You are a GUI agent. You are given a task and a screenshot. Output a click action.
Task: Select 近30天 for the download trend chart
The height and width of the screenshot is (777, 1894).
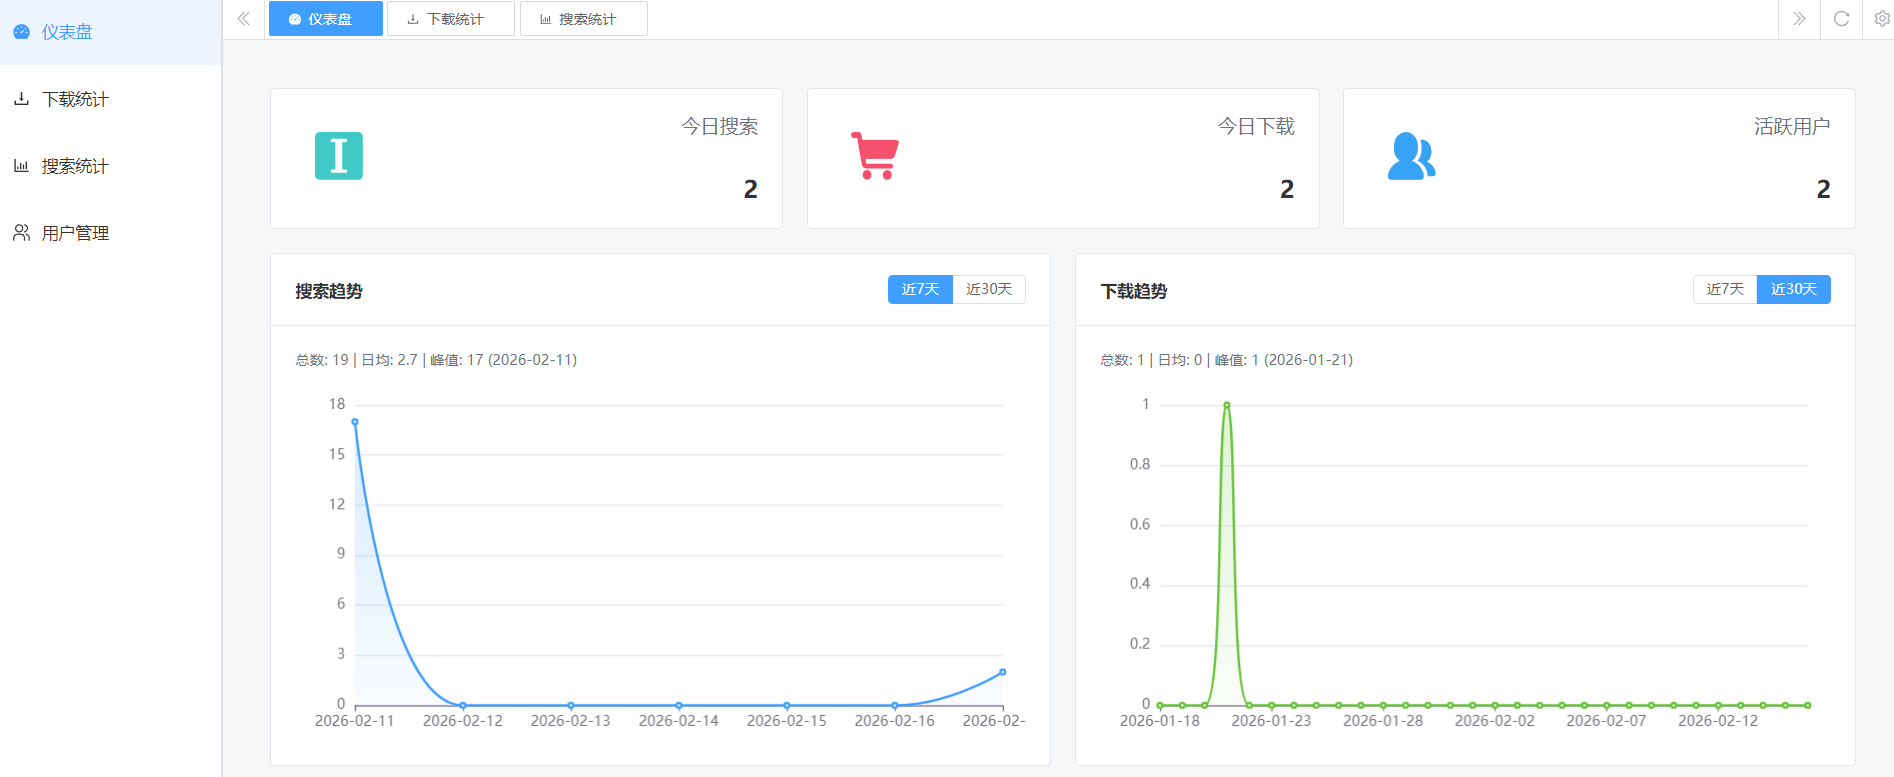pos(1793,289)
